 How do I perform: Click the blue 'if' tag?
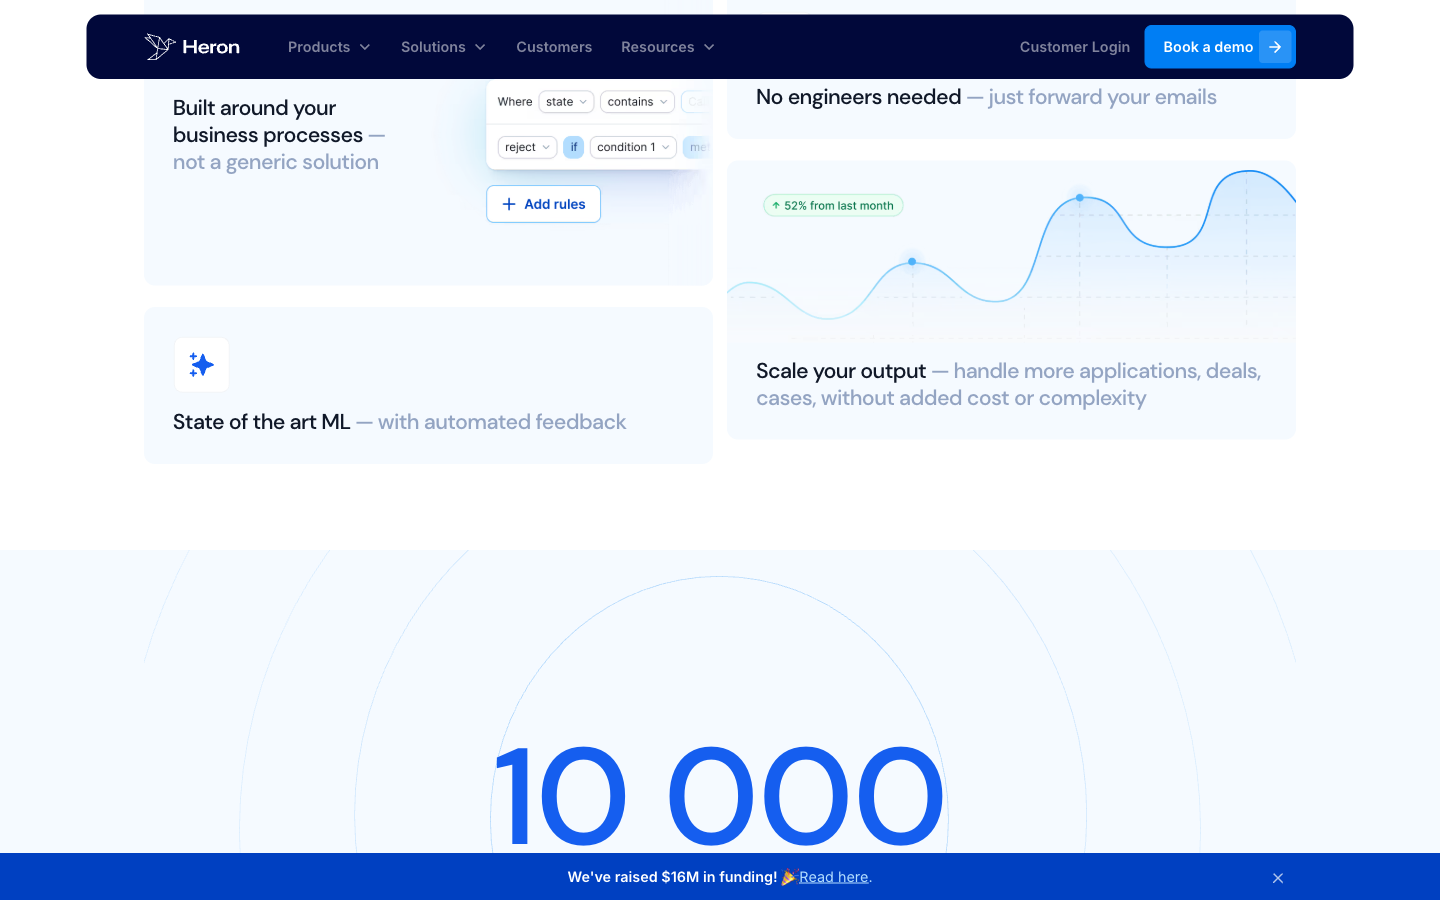[x=573, y=147]
